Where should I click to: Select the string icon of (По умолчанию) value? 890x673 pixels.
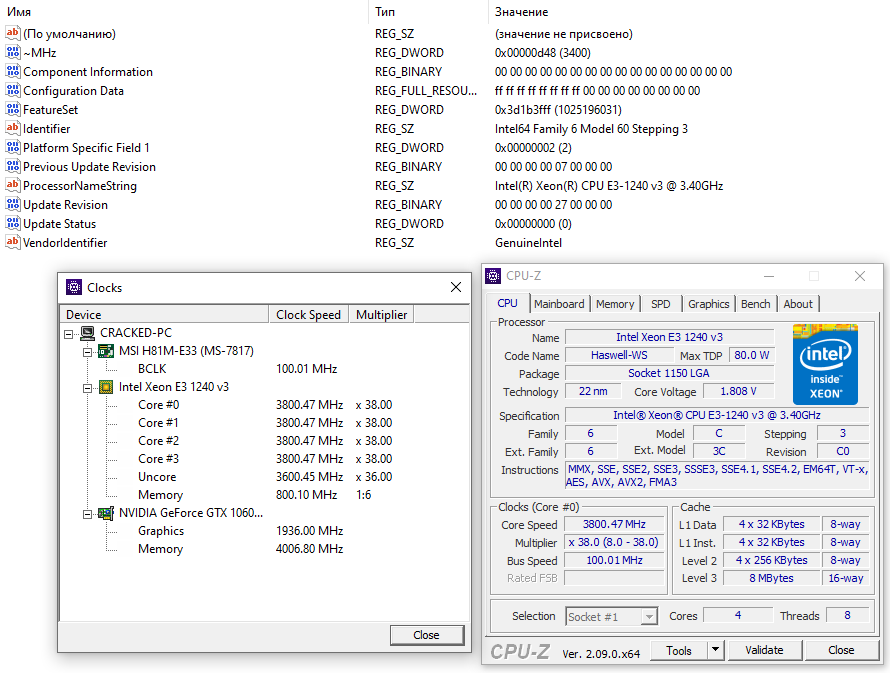(12, 33)
